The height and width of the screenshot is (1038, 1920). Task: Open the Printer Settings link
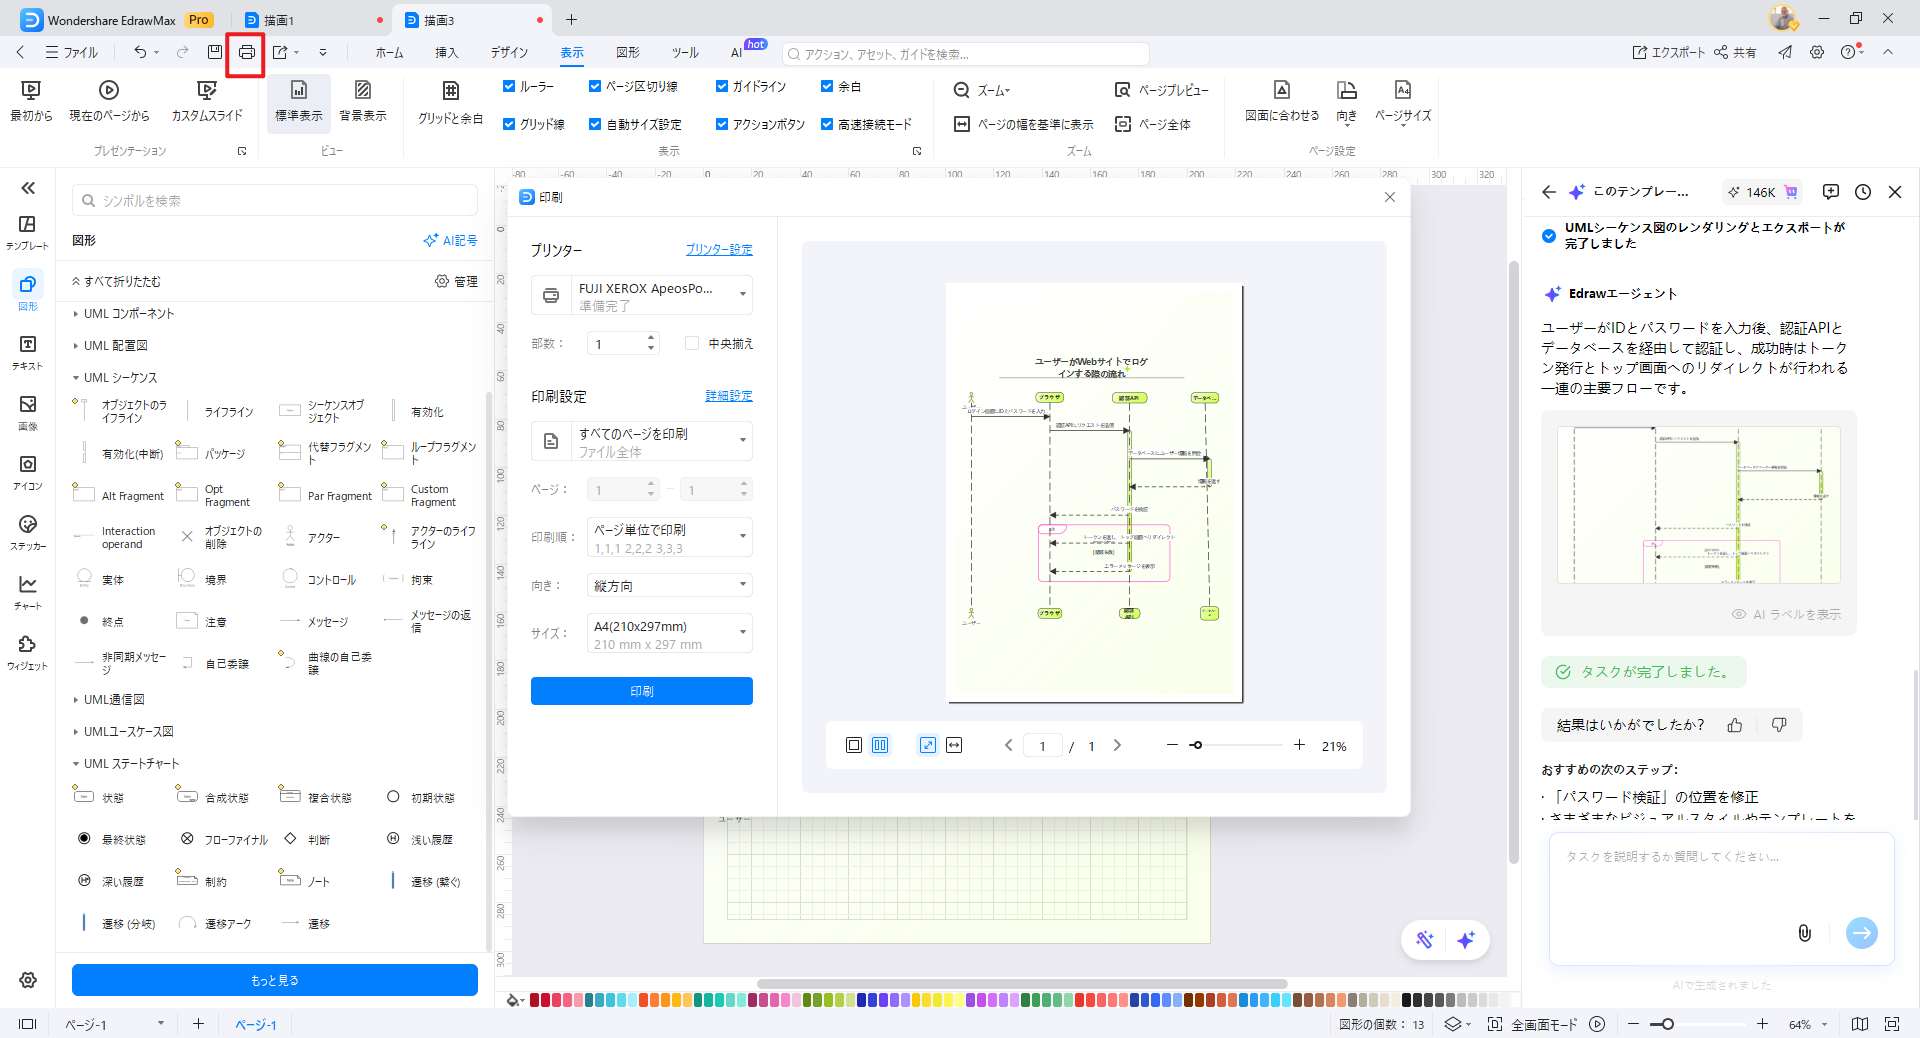[x=719, y=249]
